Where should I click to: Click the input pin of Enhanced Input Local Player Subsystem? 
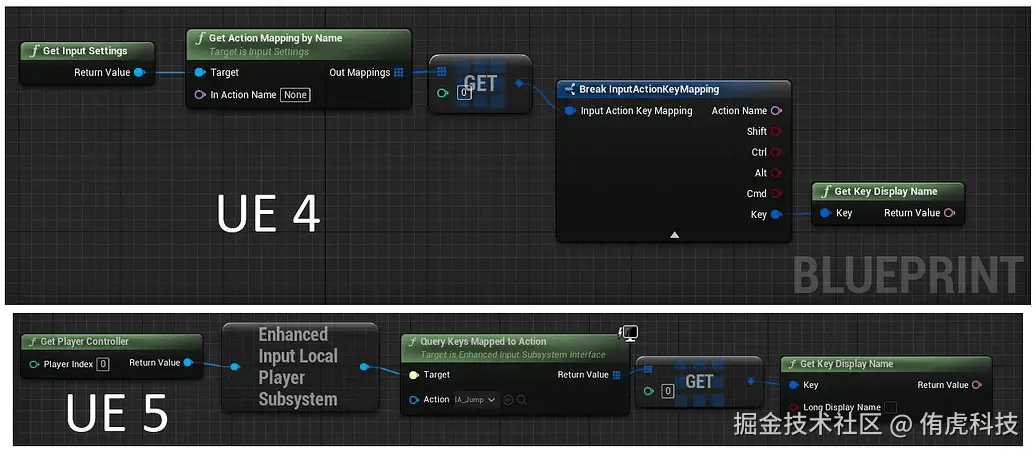click(x=236, y=367)
